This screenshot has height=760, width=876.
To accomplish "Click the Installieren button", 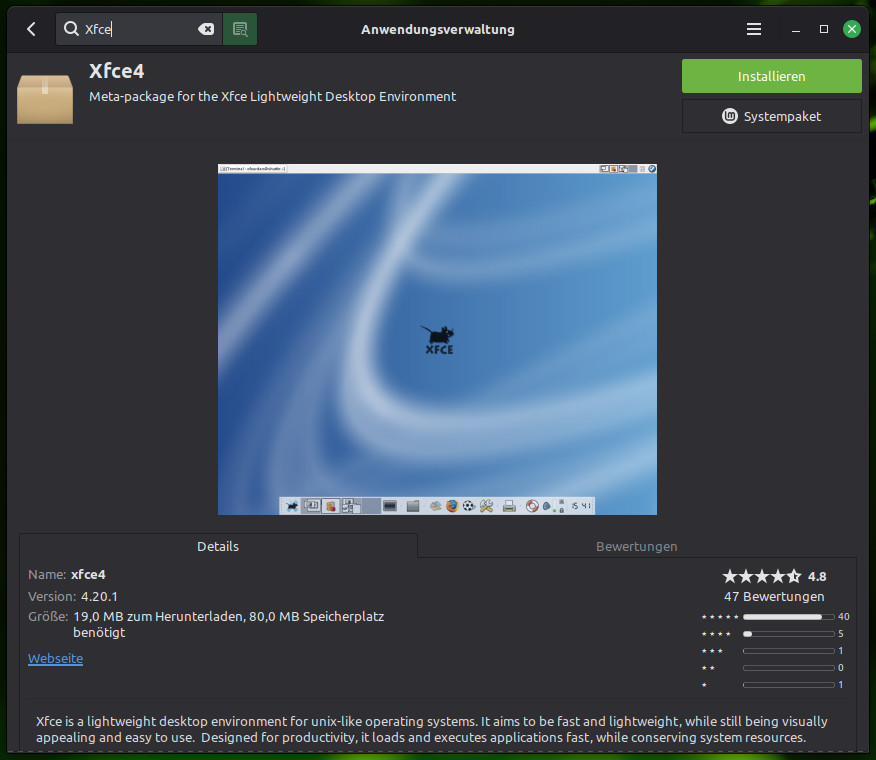I will coord(771,76).
